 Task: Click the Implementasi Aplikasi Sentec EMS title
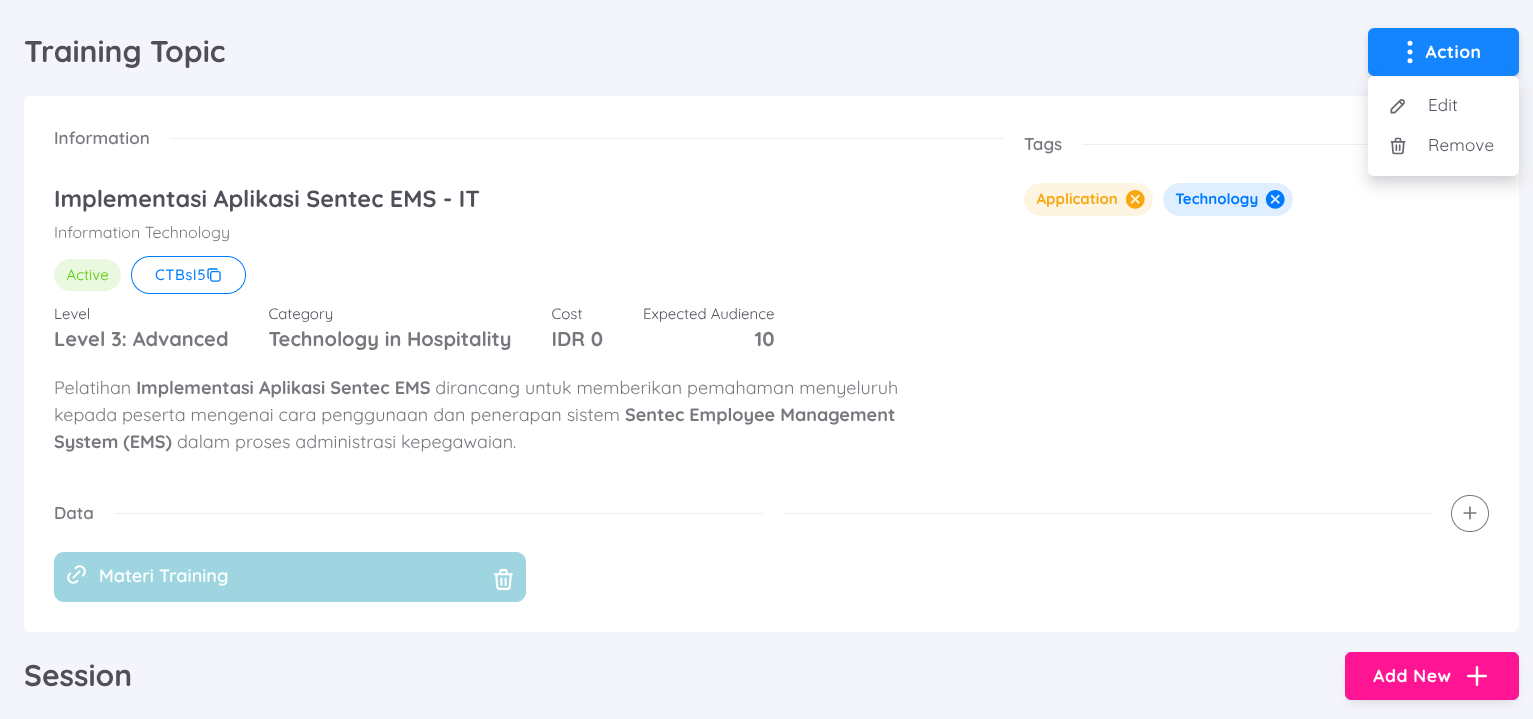pyautogui.click(x=266, y=199)
